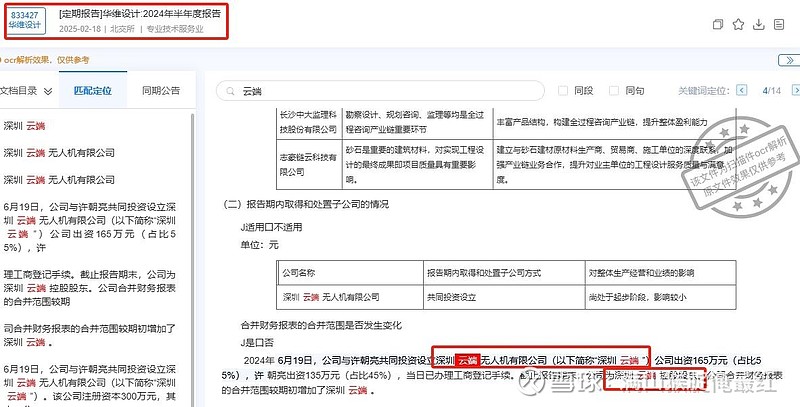Click the 北交所 exchange label
This screenshot has width=800, height=407.
coord(121,29)
